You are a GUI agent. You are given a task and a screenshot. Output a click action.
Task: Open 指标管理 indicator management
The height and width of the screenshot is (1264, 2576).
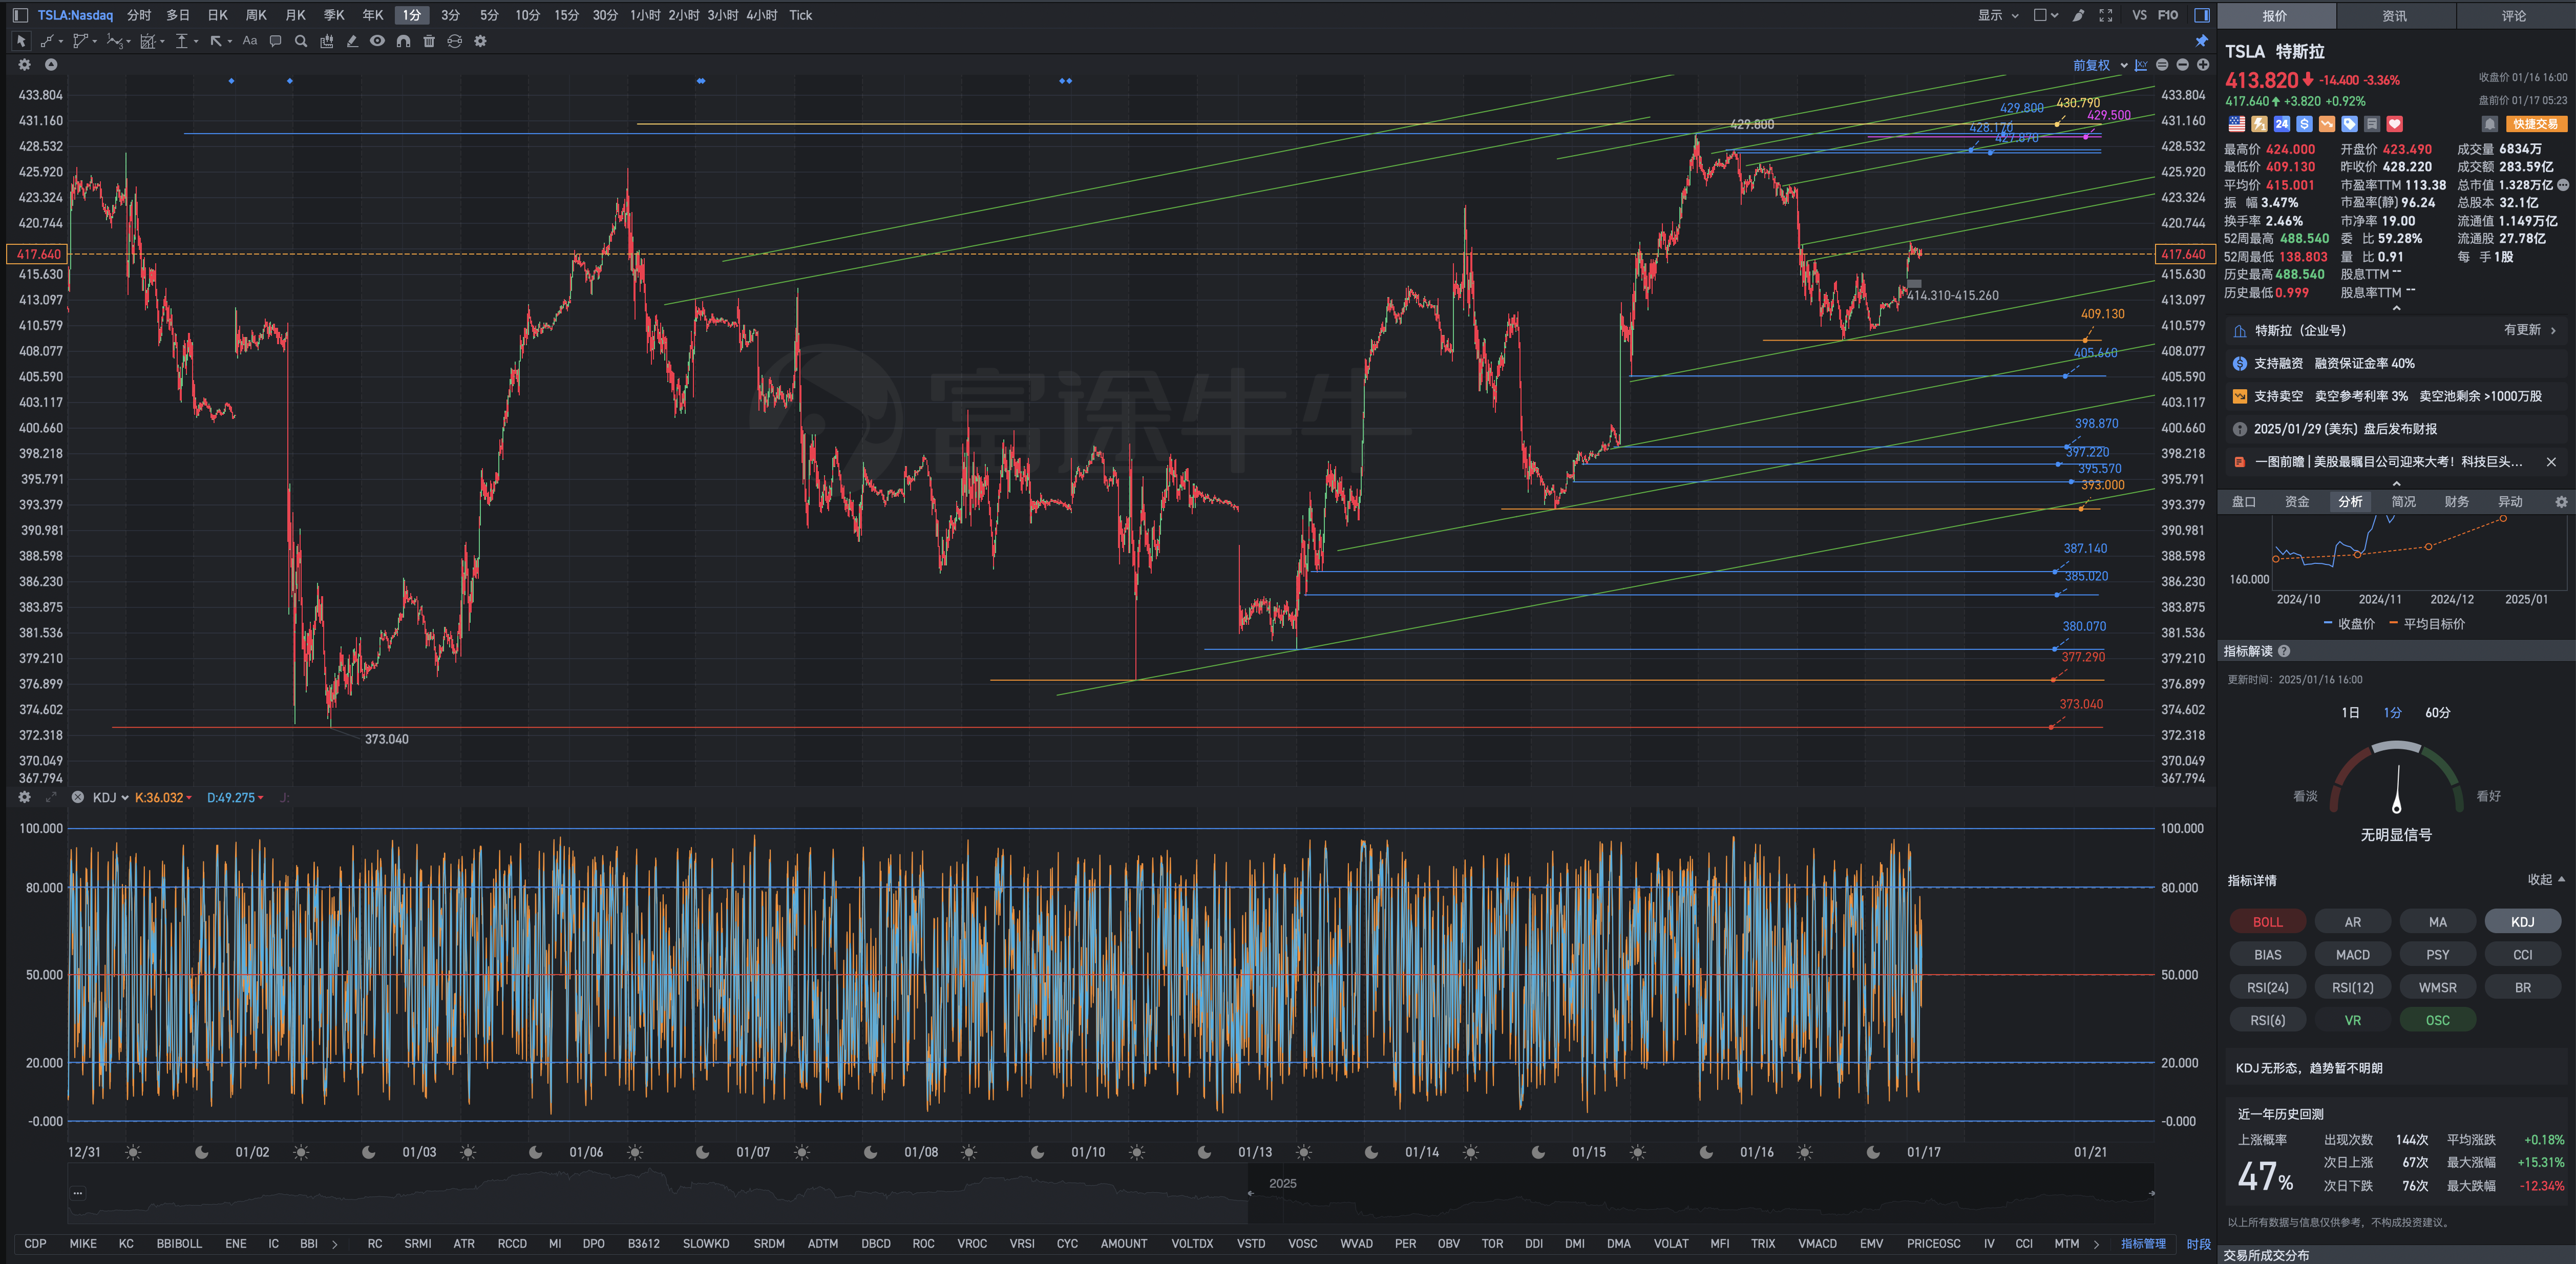(2143, 1244)
